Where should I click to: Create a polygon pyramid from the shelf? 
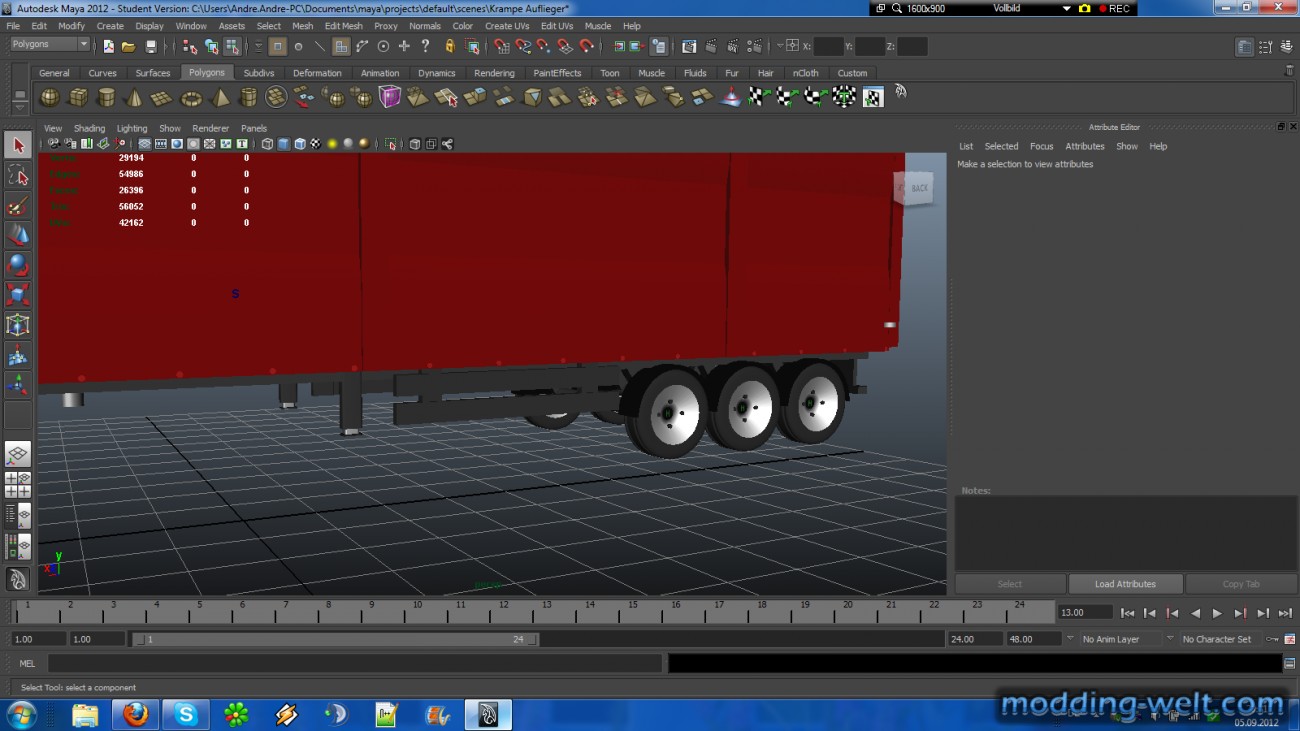click(x=220, y=97)
